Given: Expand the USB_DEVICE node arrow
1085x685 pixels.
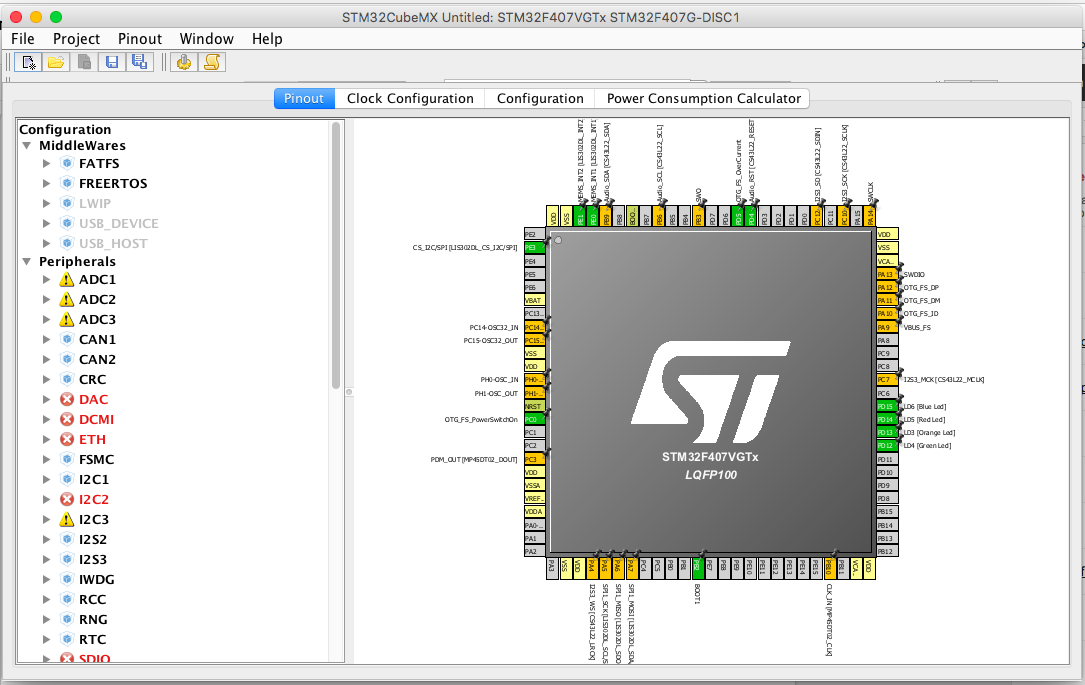Looking at the screenshot, I should tap(46, 223).
